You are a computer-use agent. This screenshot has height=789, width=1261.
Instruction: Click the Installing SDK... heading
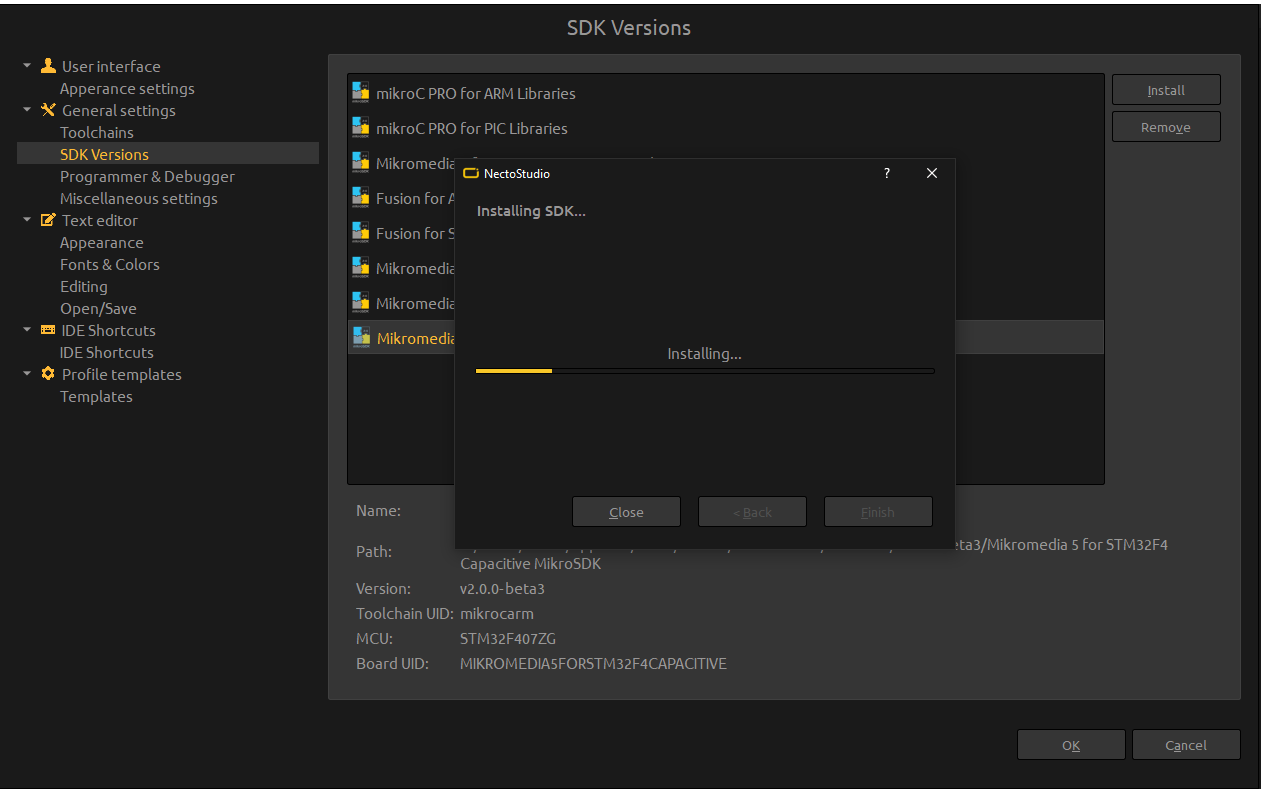531,211
